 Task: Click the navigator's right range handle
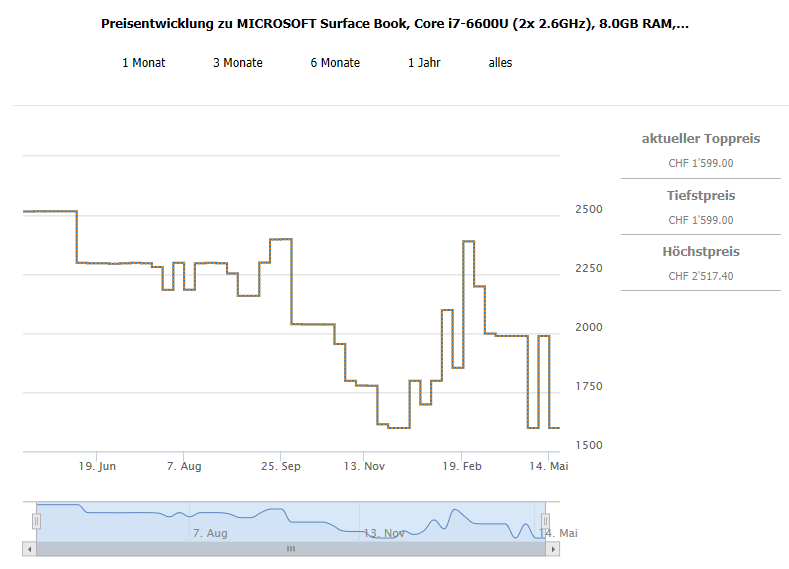(x=545, y=521)
